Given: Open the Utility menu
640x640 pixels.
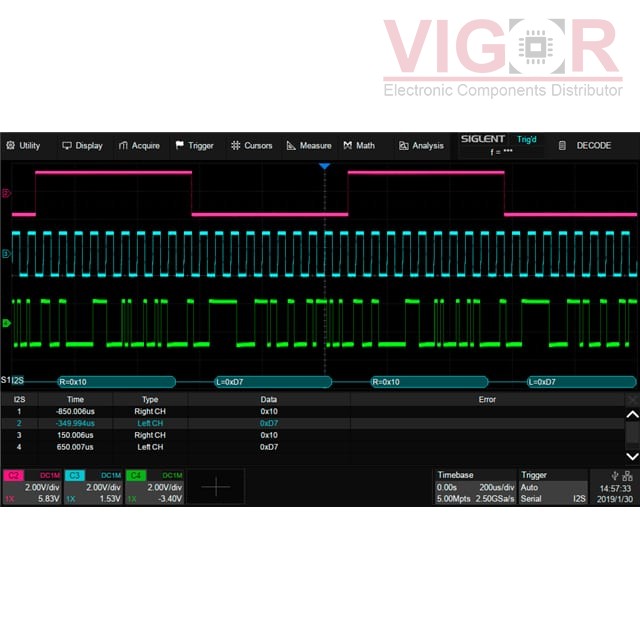Looking at the screenshot, I should coord(23,146).
